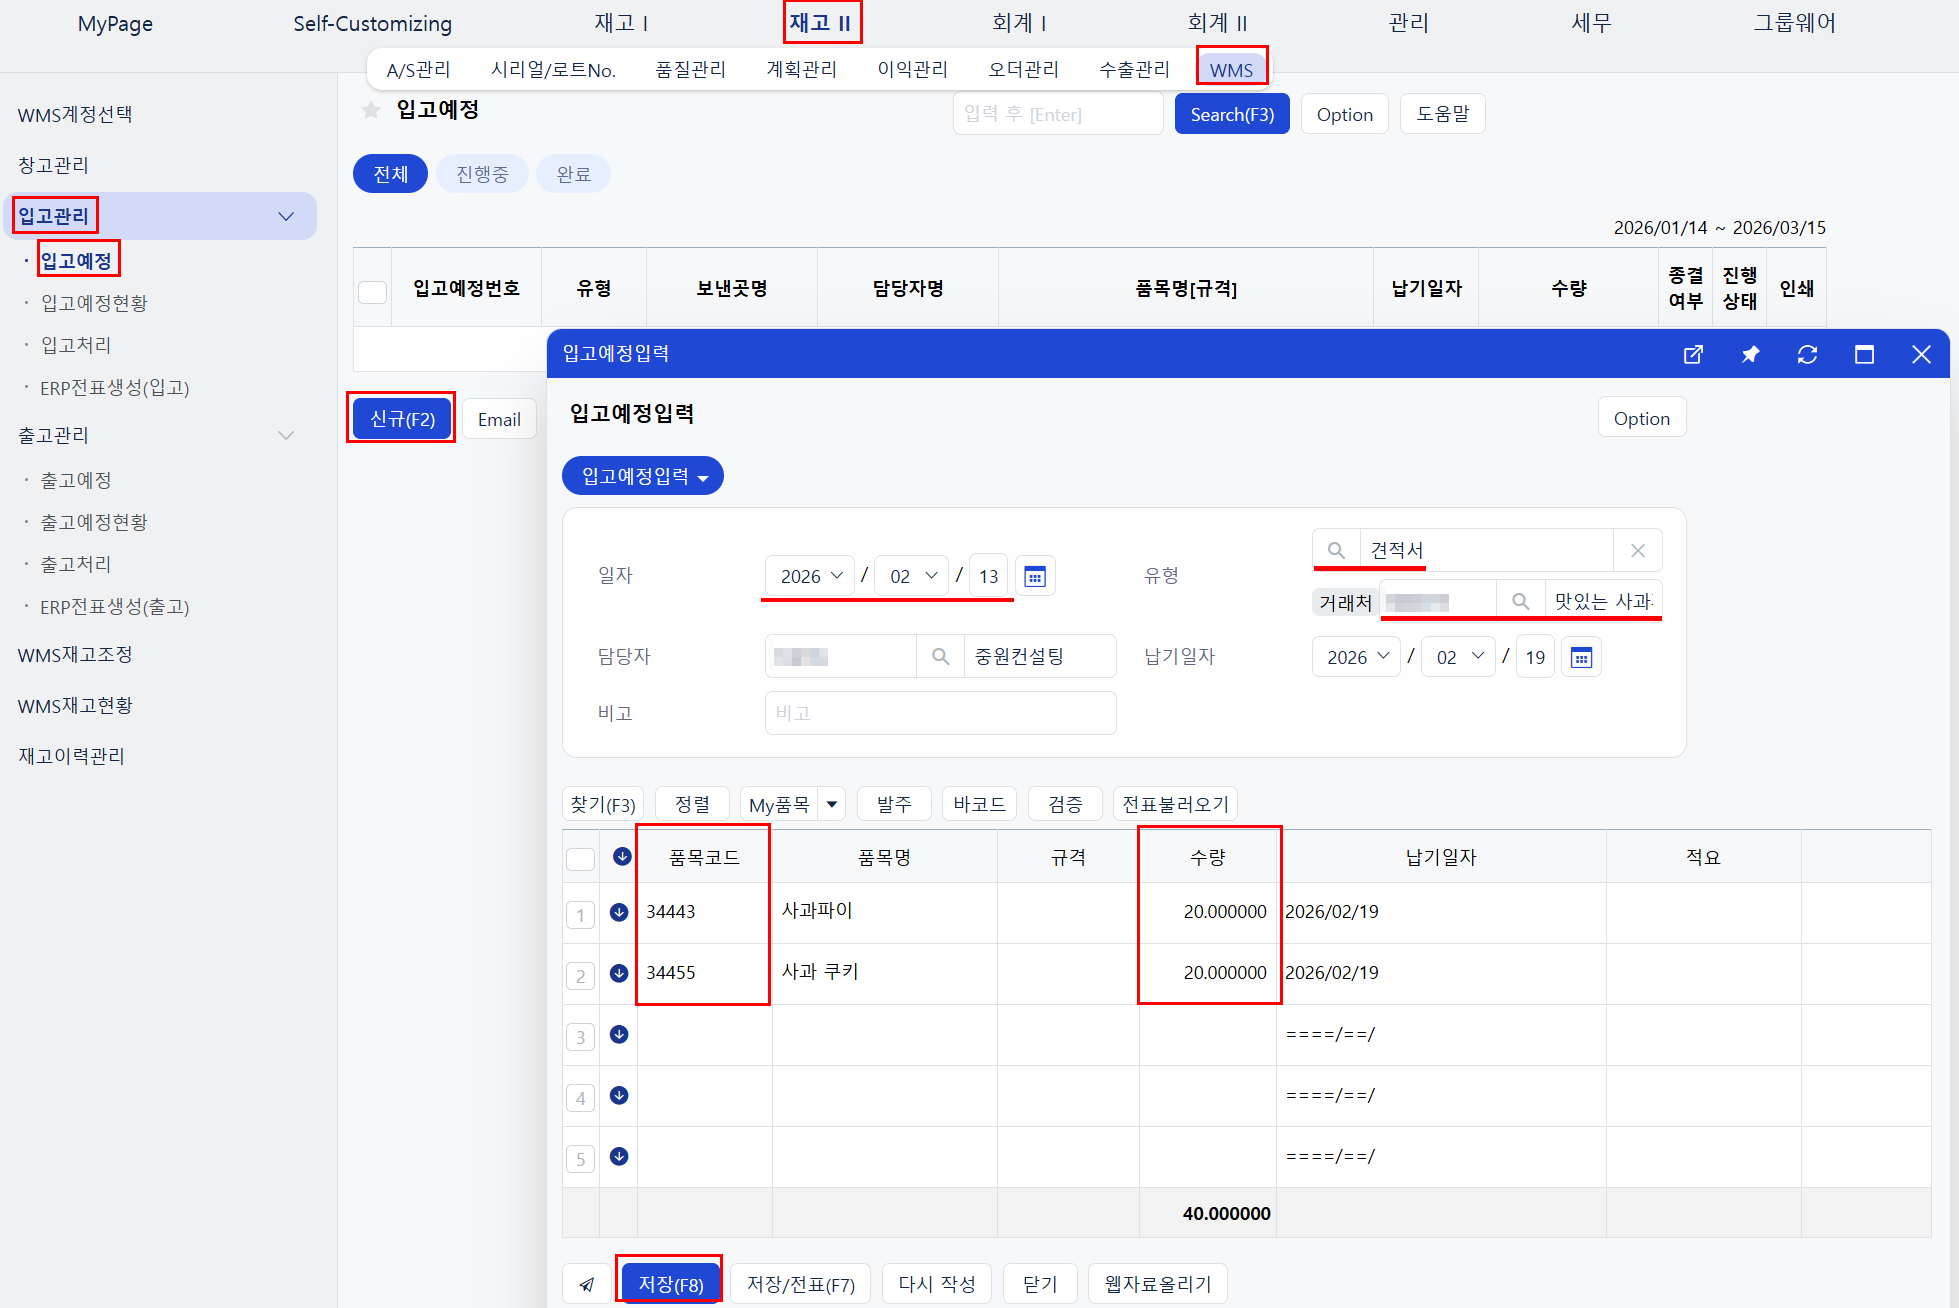The image size is (1959, 1308).
Task: Select row 1 checkbox for 사과파이
Action: [580, 914]
